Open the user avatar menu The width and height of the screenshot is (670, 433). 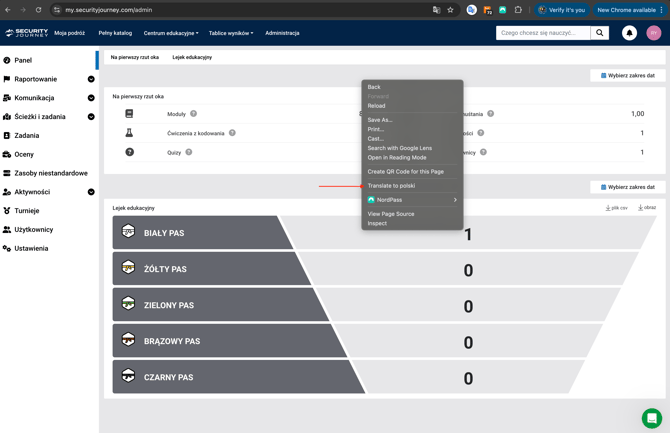tap(654, 33)
